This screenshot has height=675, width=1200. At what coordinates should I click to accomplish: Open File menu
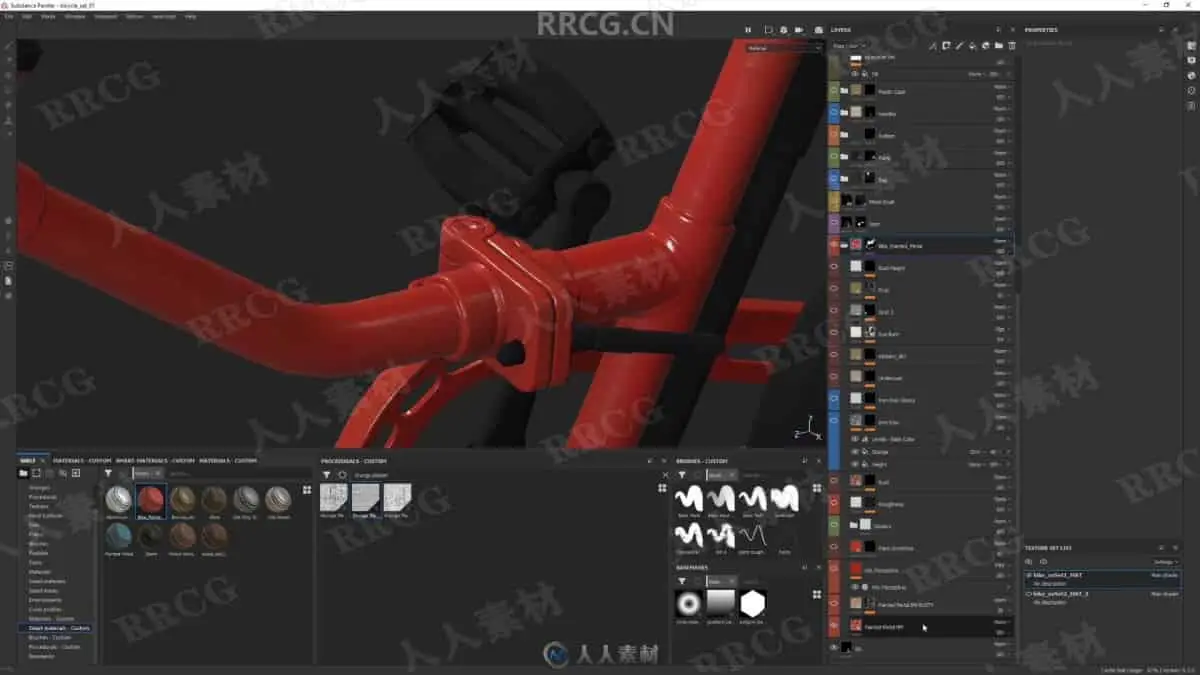(9, 17)
